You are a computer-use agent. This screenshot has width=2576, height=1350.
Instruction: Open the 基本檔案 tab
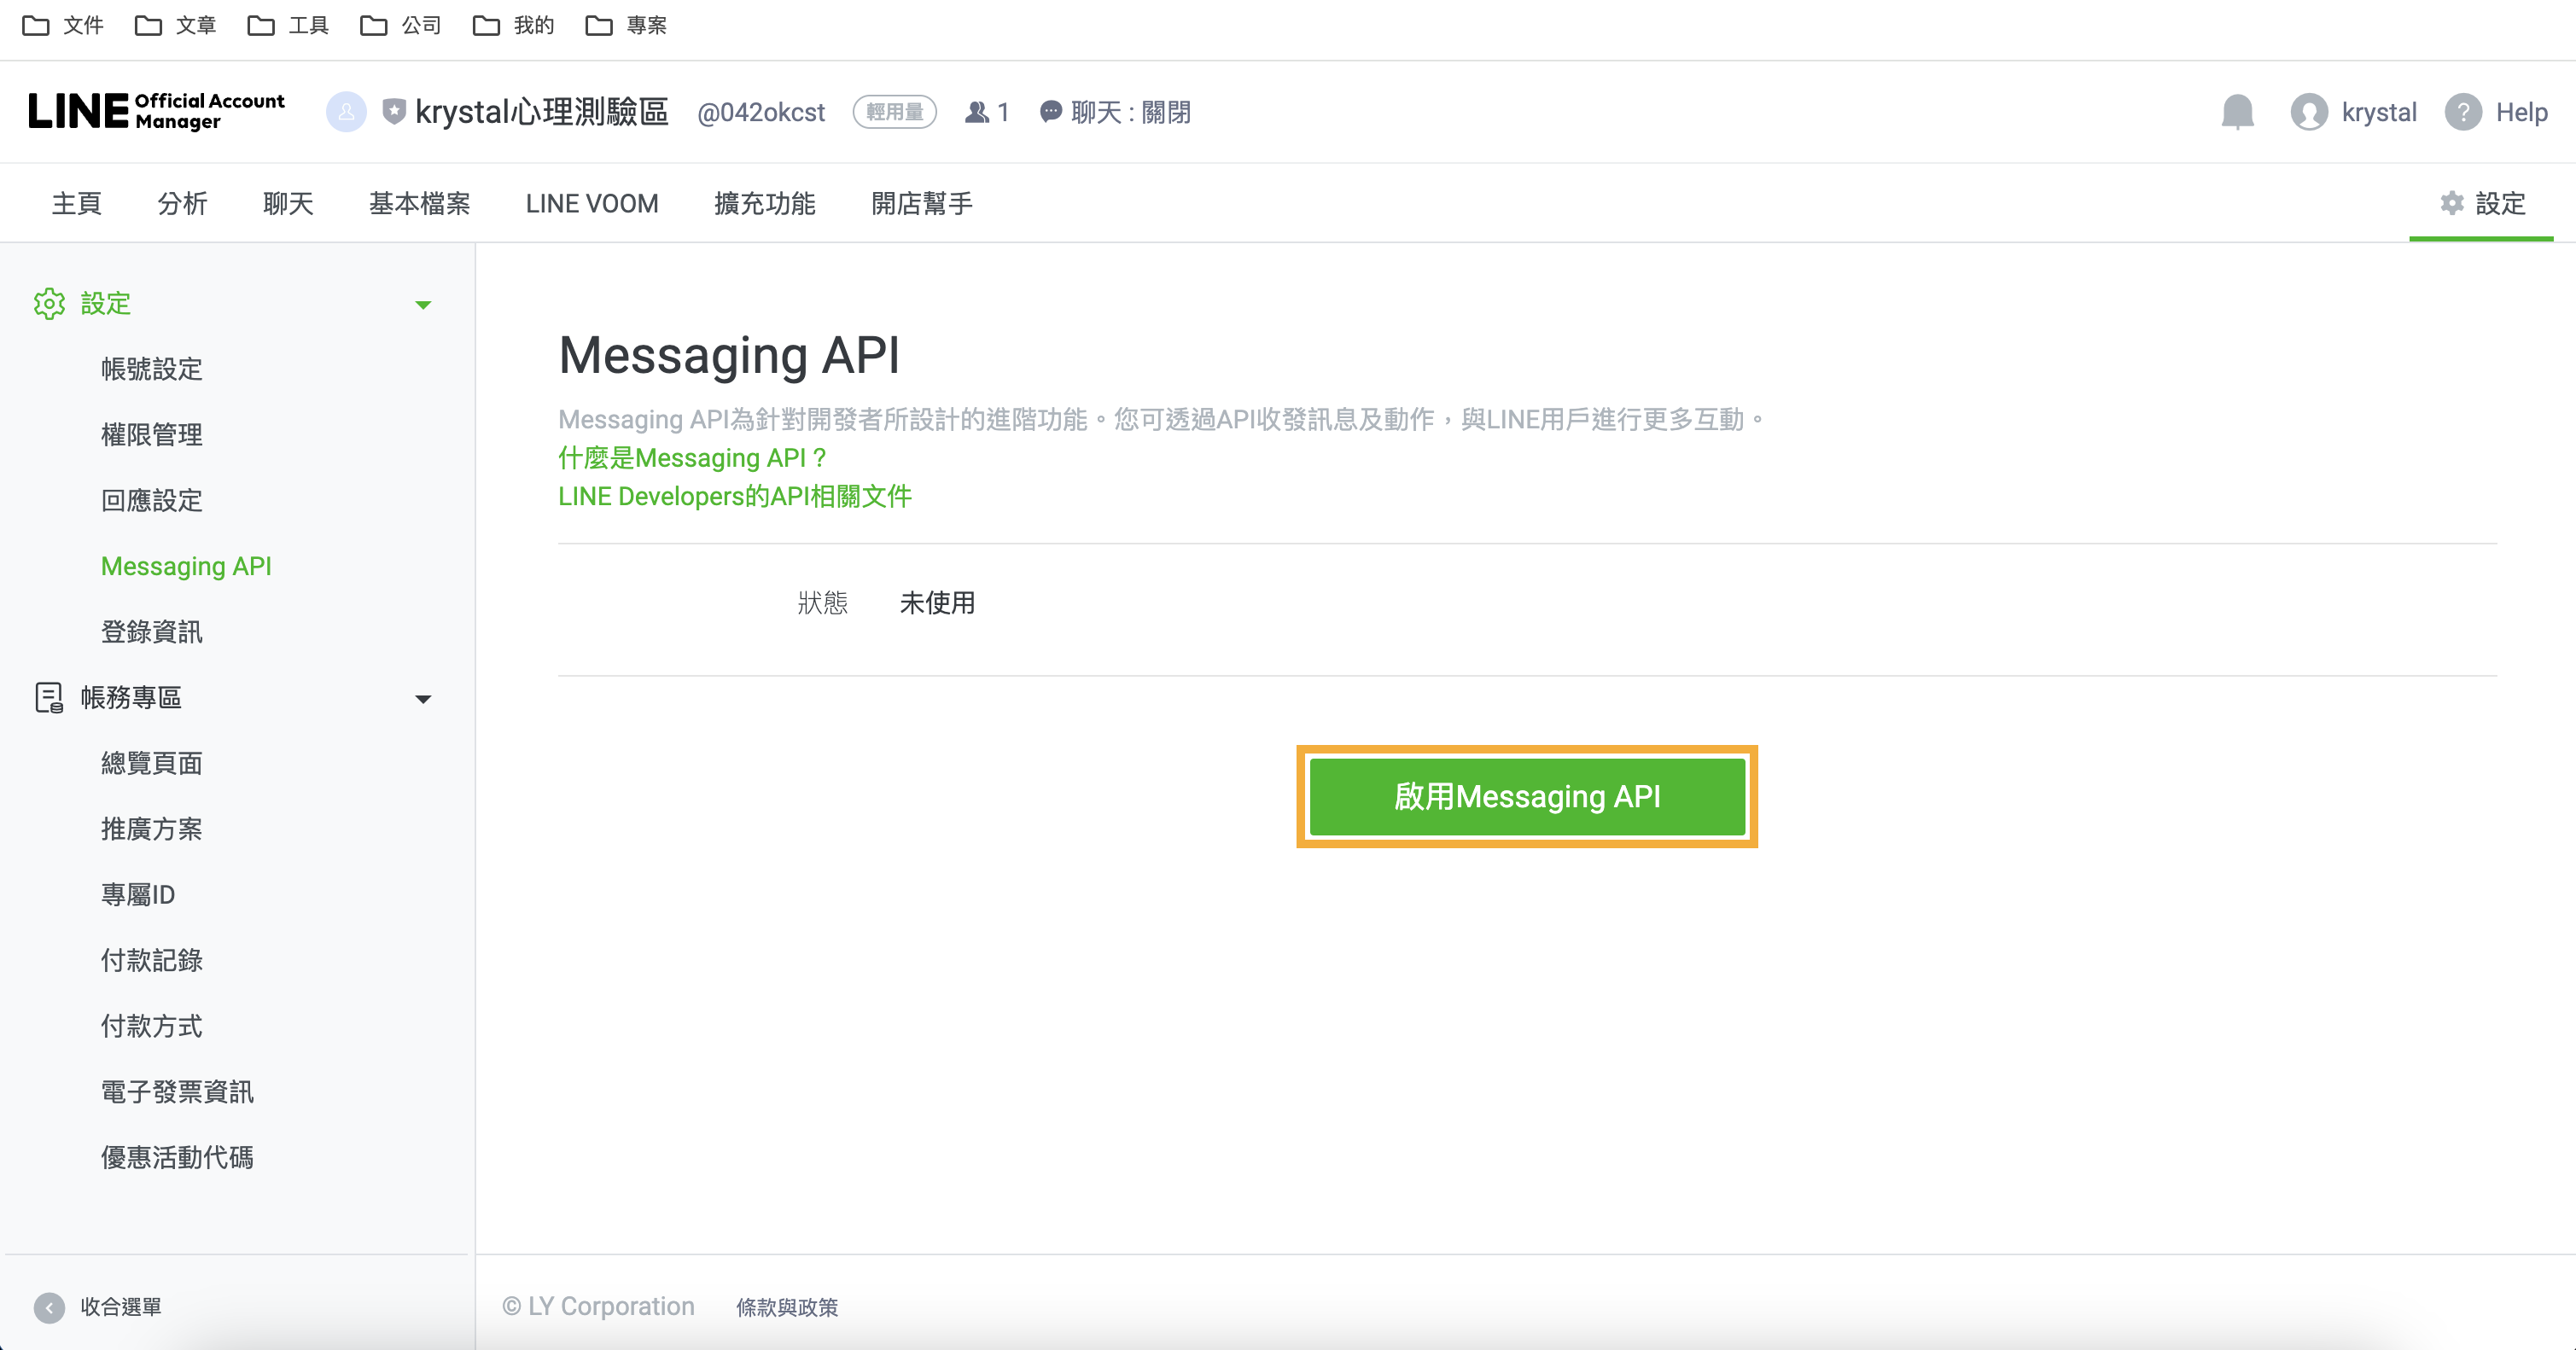[x=420, y=203]
